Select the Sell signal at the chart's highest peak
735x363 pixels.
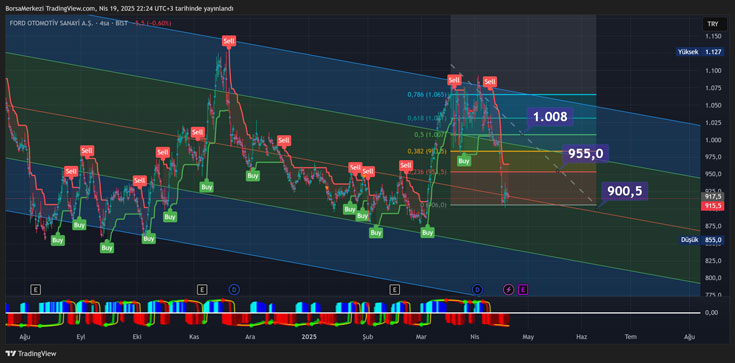point(229,41)
